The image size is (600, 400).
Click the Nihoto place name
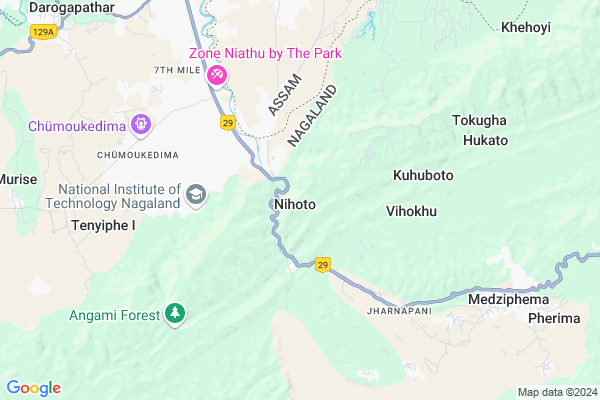click(x=295, y=204)
